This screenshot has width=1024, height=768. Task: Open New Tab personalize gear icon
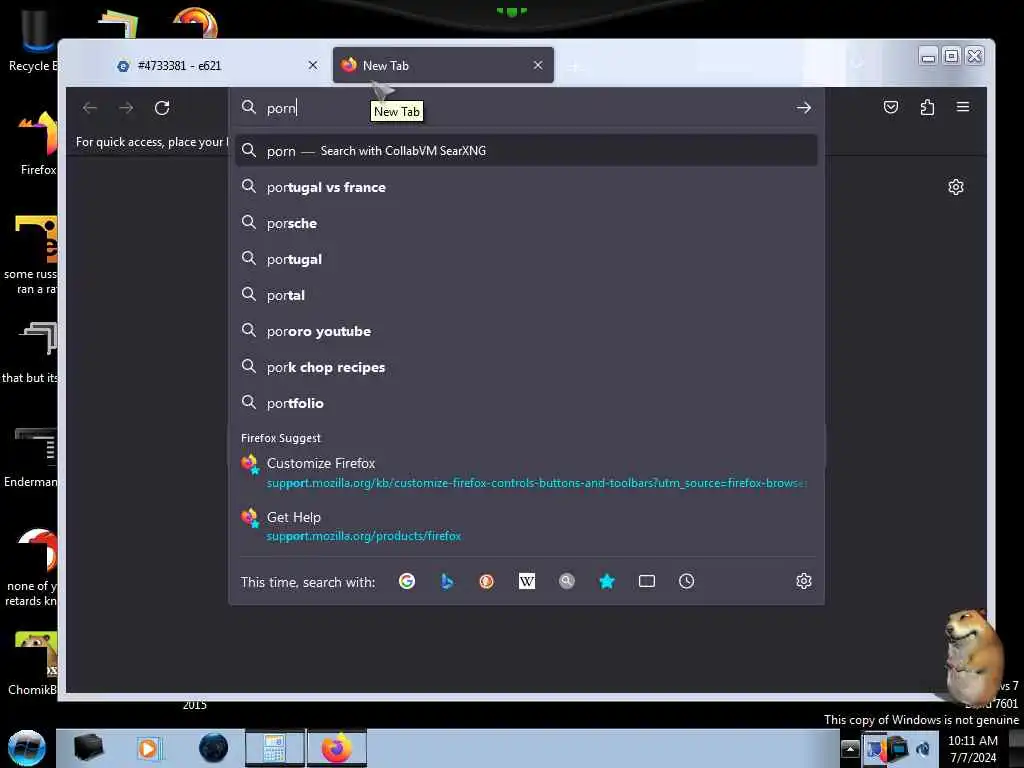click(x=955, y=187)
